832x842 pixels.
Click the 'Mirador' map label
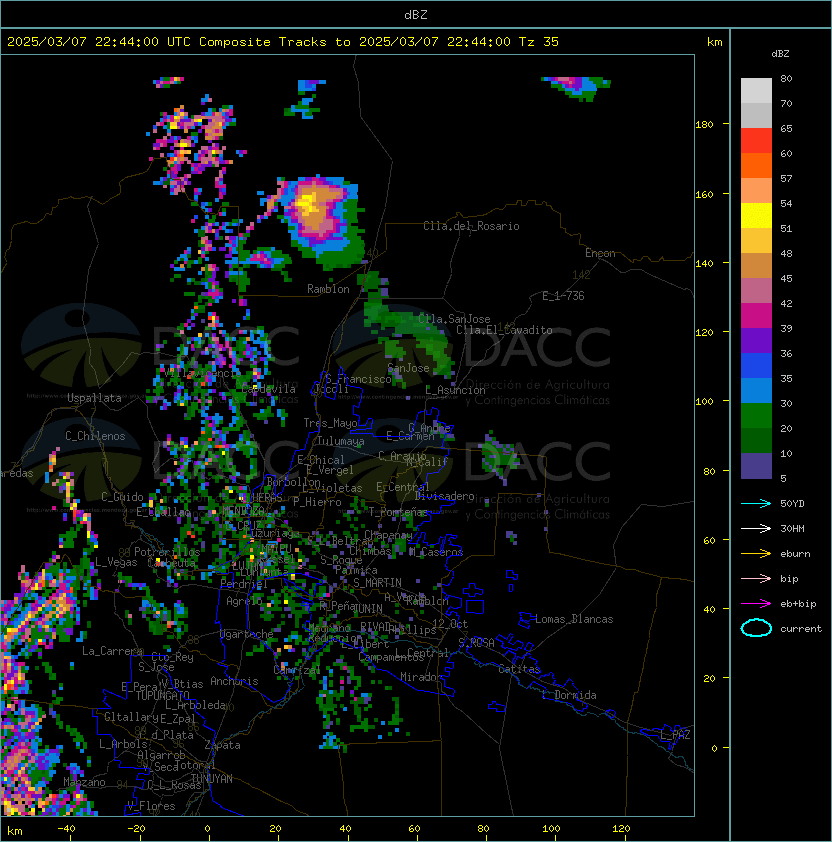(x=422, y=677)
